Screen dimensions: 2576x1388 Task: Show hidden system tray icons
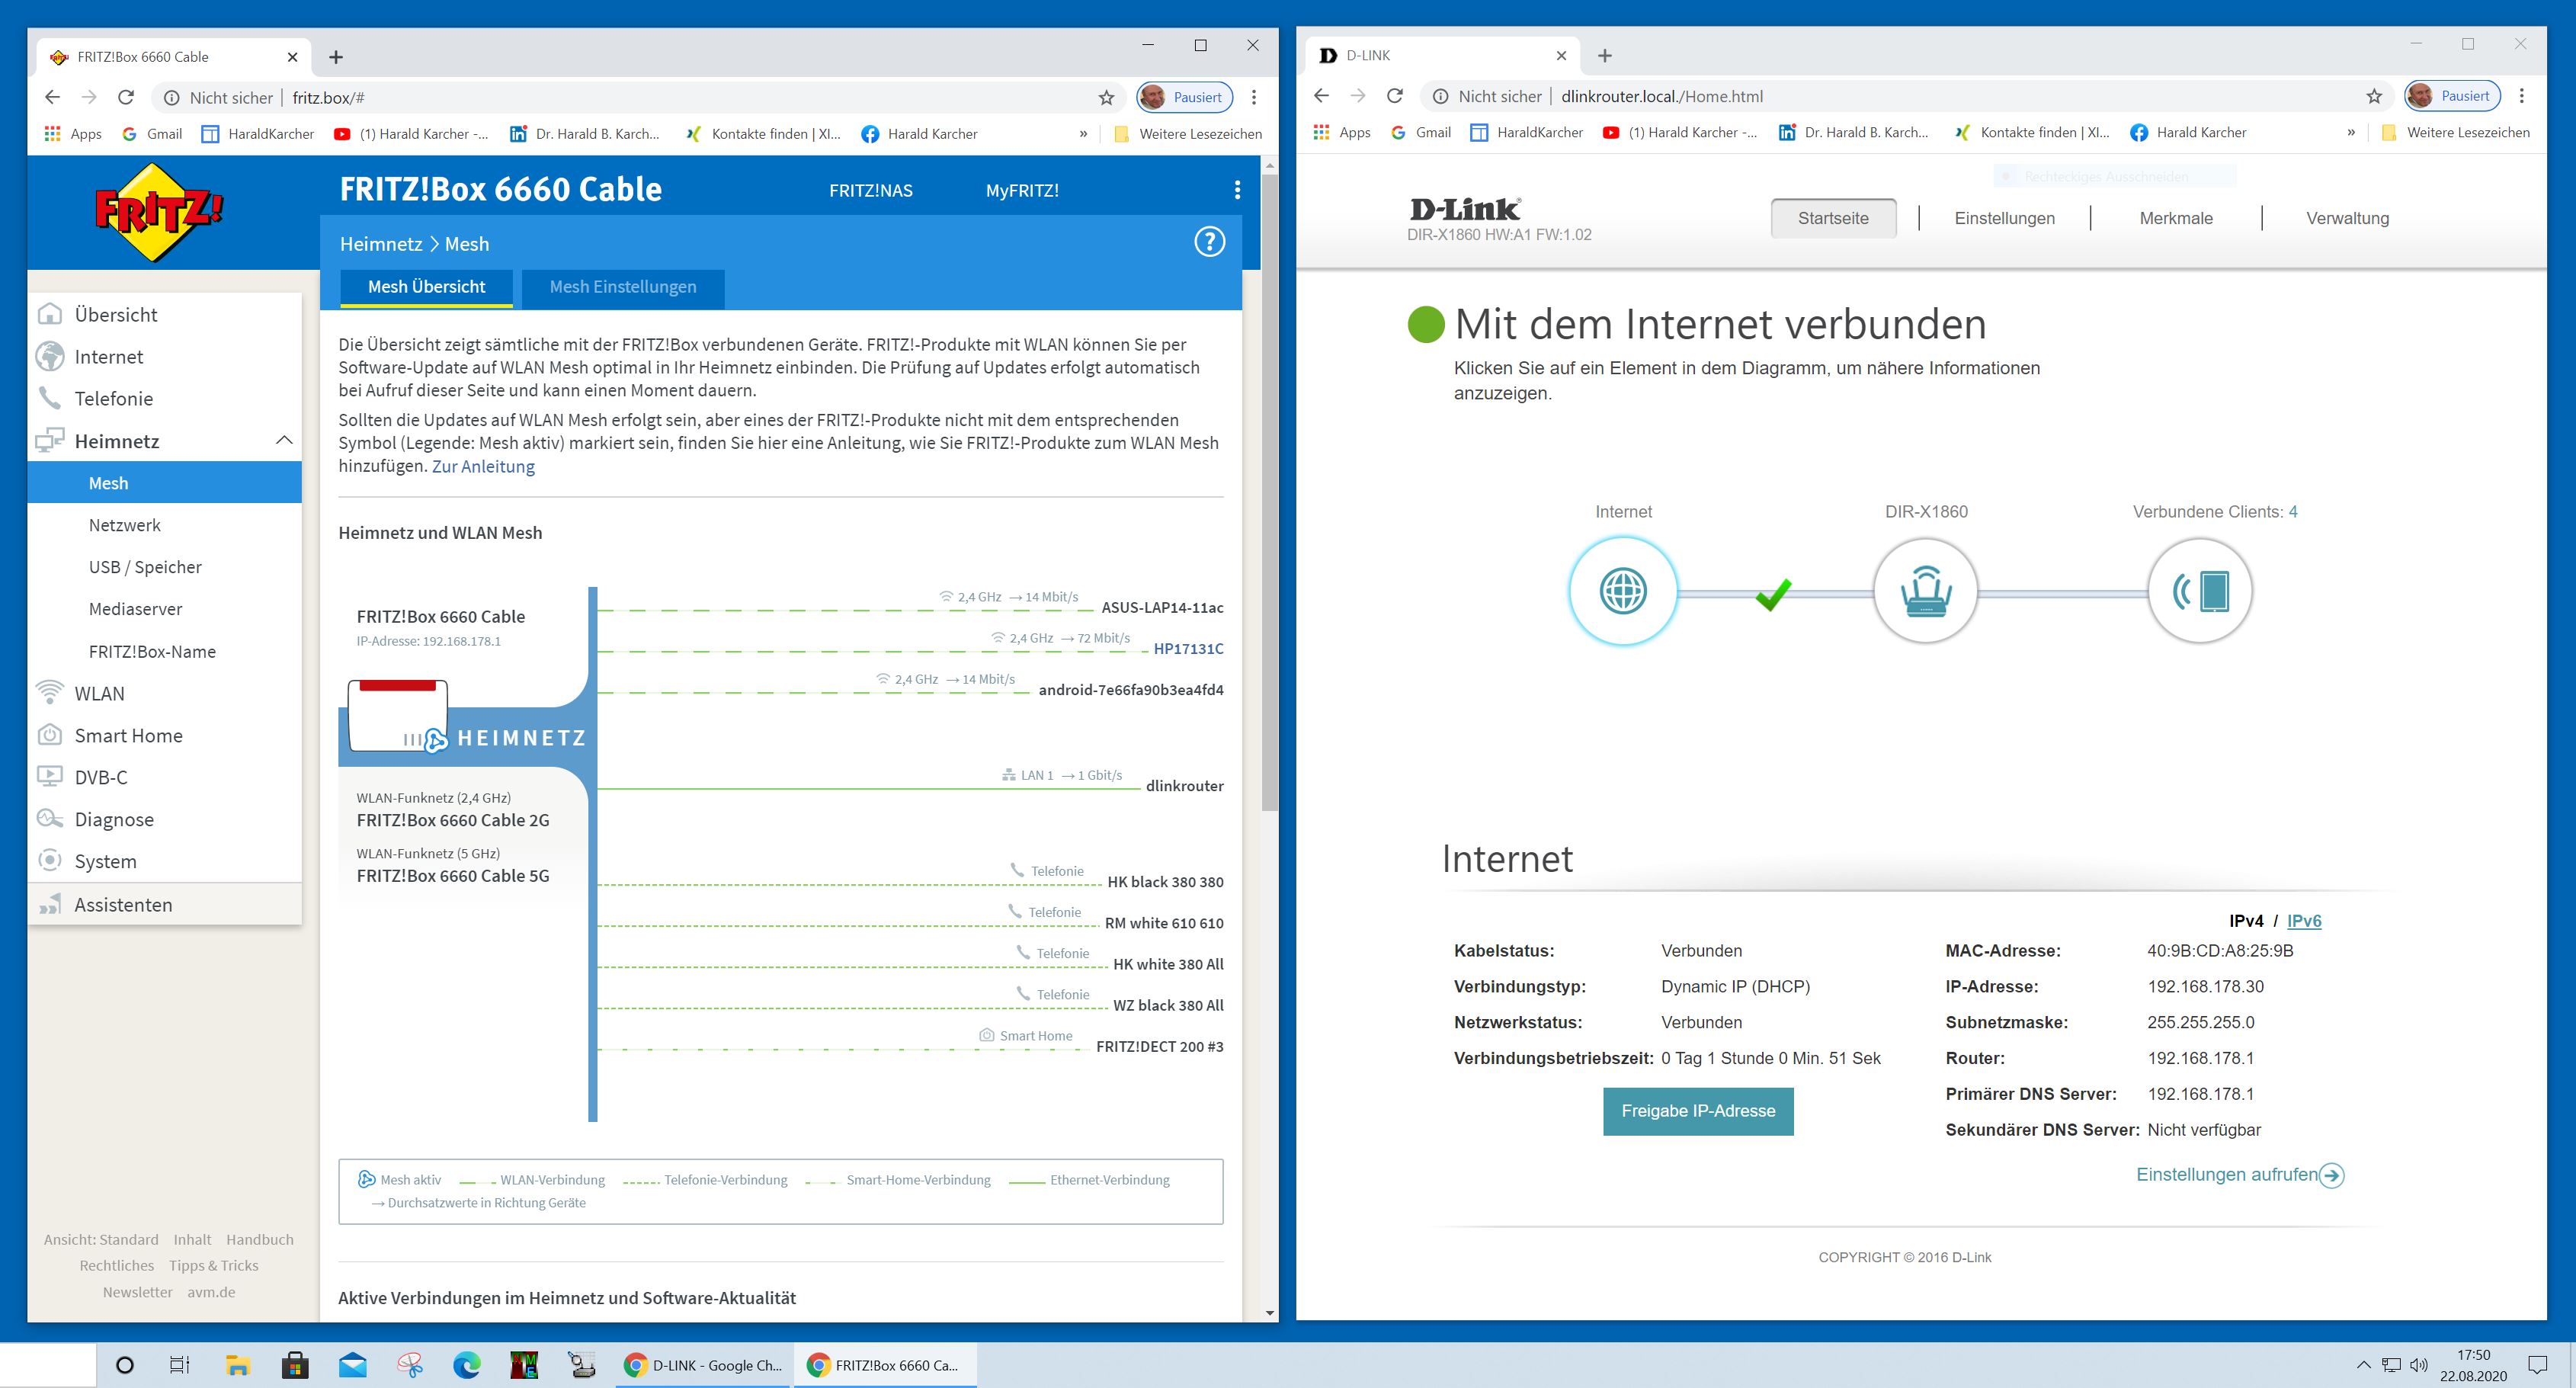(x=2363, y=1365)
